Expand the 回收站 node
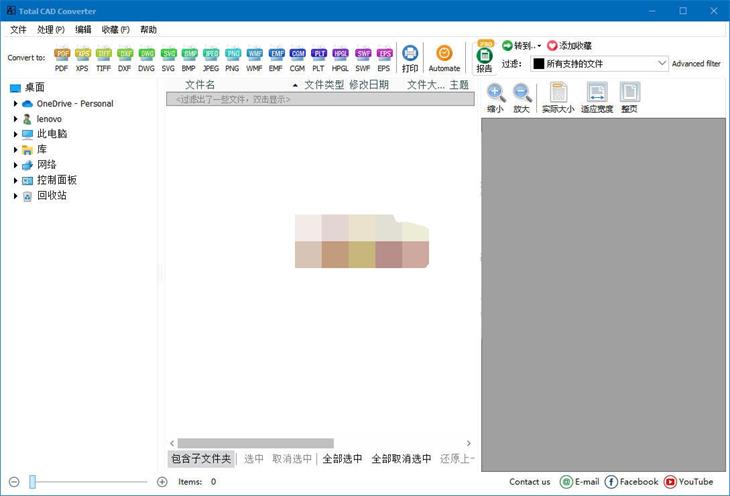This screenshot has height=496, width=730. click(x=15, y=196)
